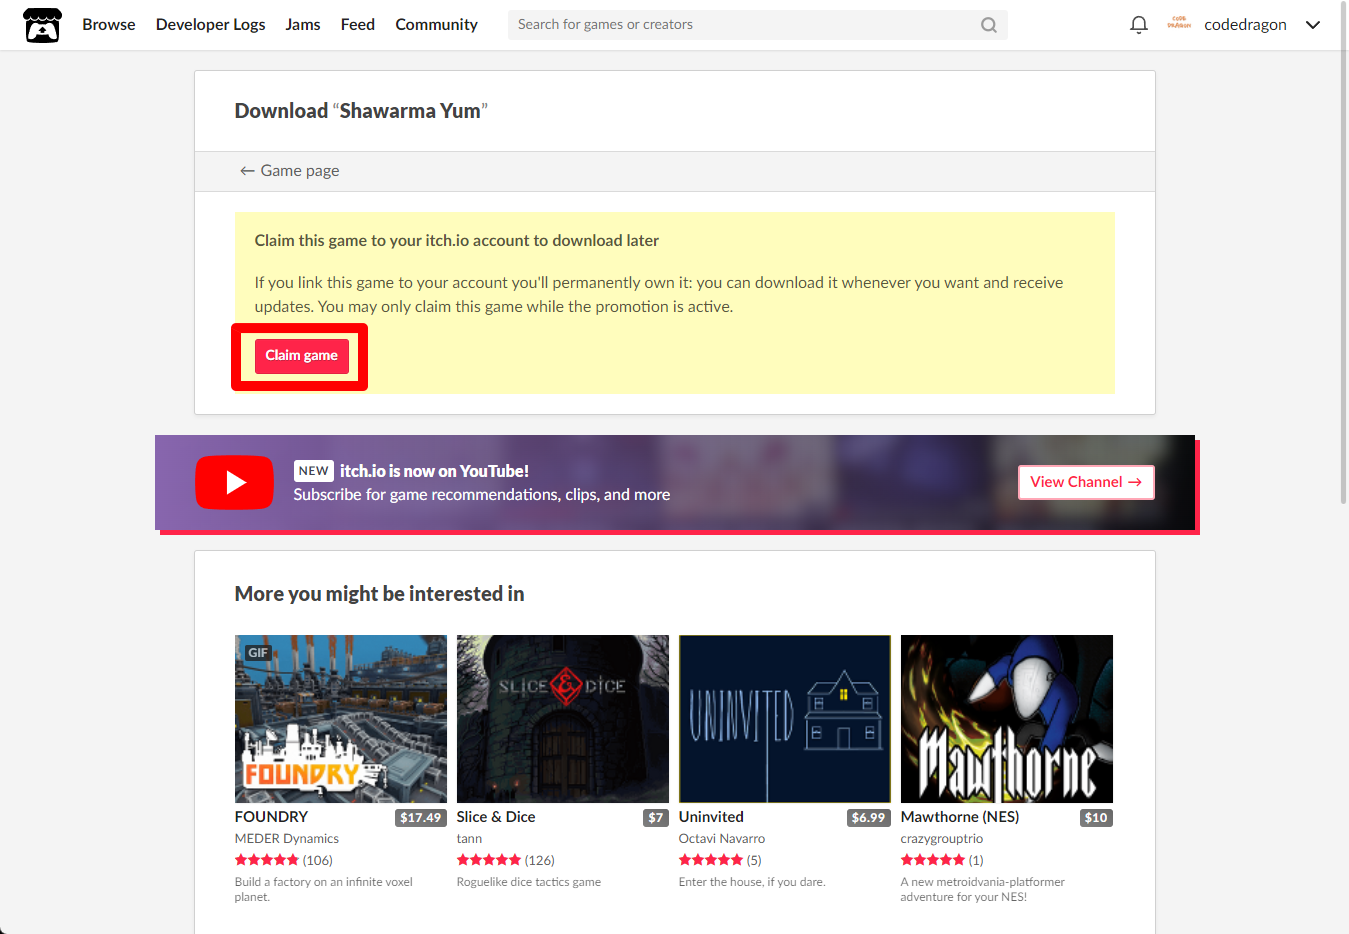Expand the account dropdown chevron
The image size is (1349, 934).
click(1313, 25)
